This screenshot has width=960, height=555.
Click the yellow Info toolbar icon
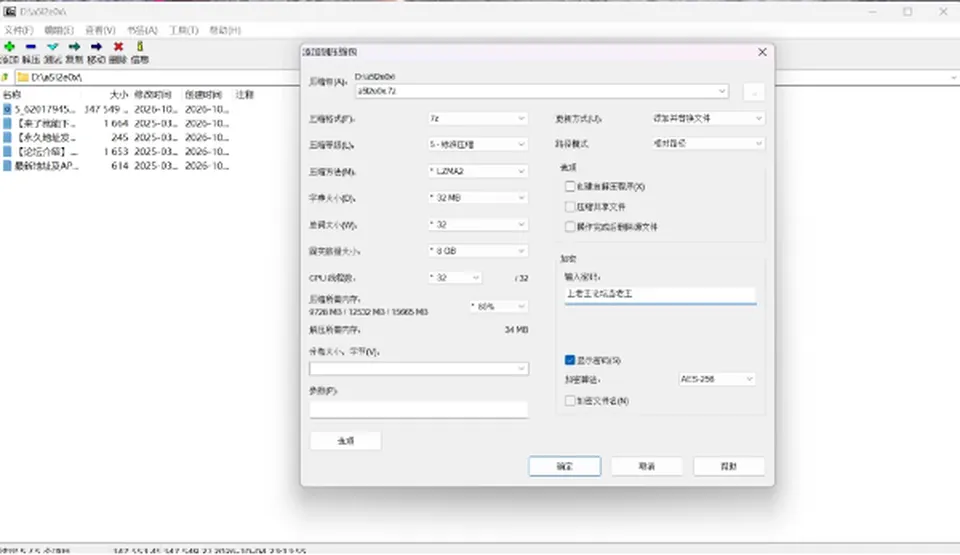point(140,47)
